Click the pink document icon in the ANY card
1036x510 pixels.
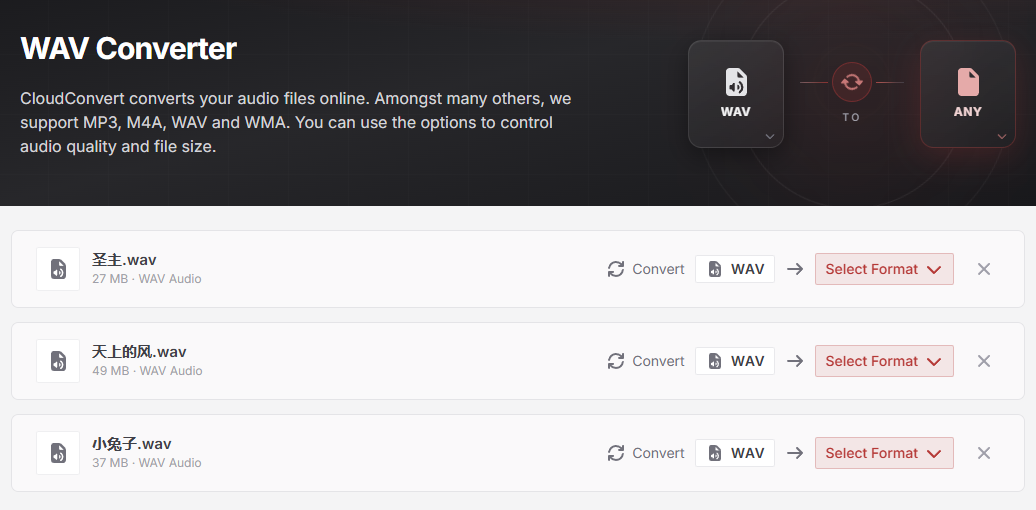[x=967, y=82]
